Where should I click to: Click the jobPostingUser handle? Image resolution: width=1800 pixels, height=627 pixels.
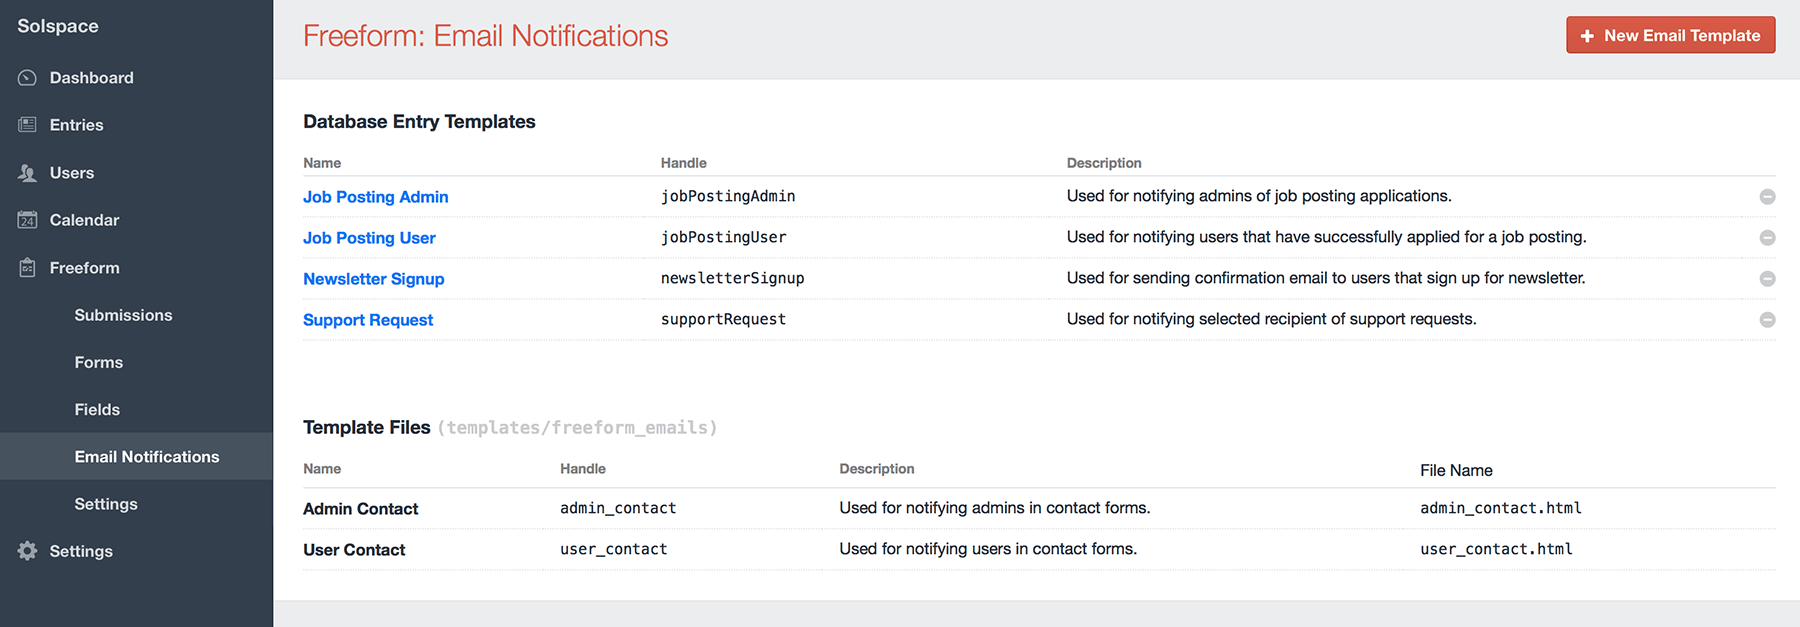pos(723,237)
